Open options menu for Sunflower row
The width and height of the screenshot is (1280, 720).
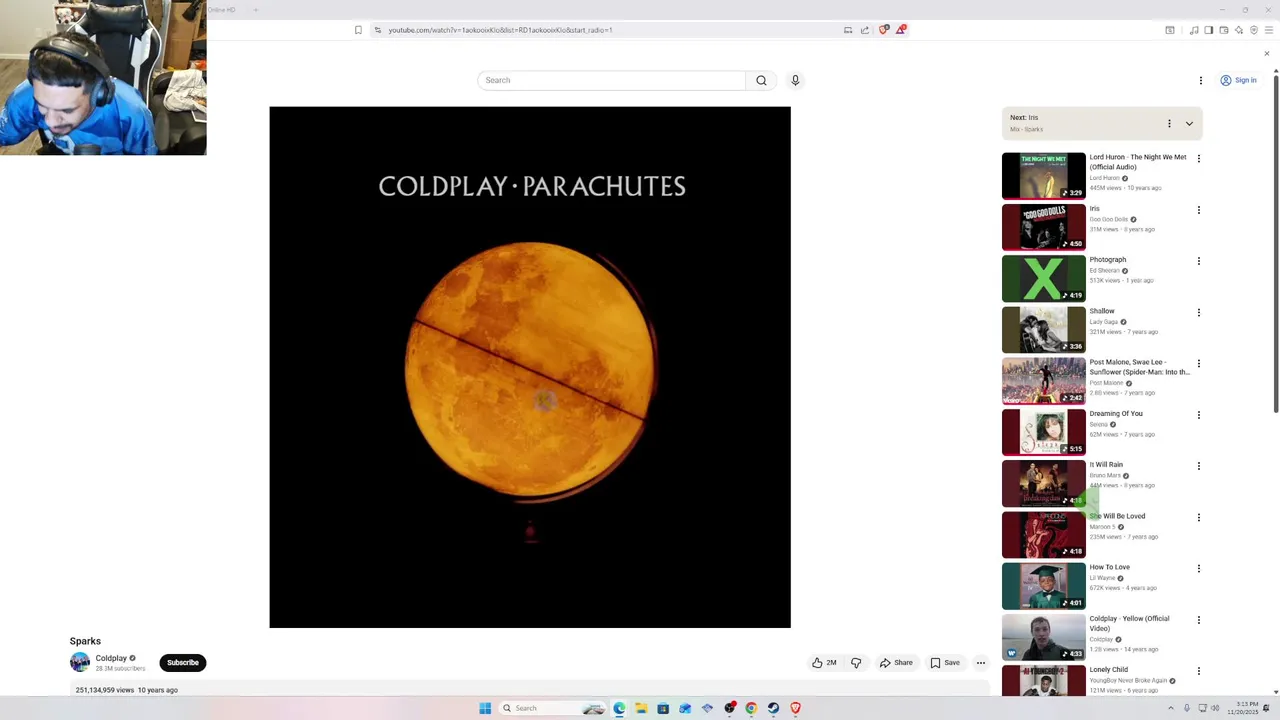click(x=1199, y=363)
